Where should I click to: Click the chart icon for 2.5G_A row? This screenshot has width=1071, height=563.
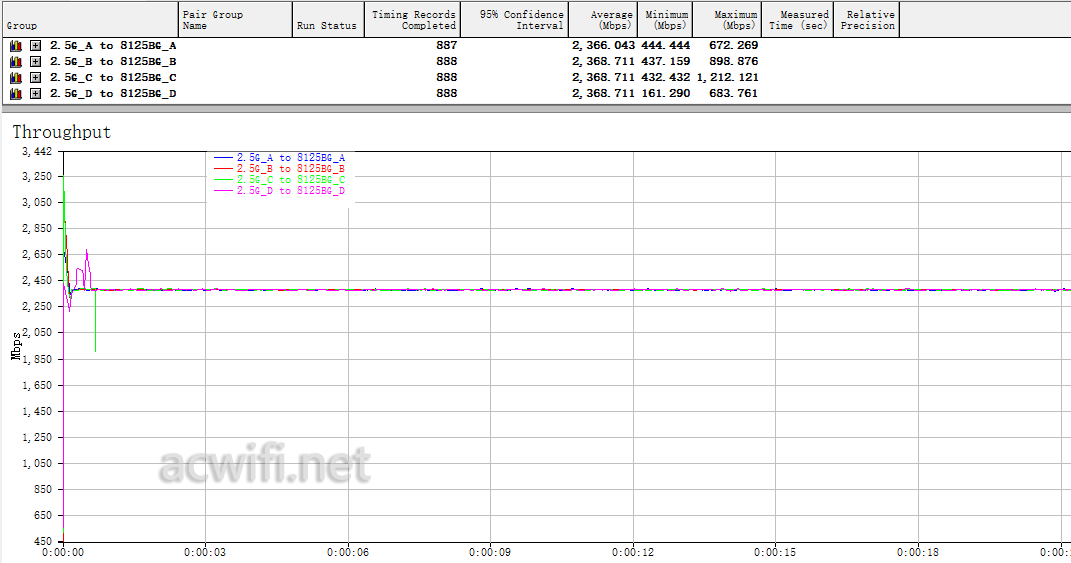[x=16, y=46]
